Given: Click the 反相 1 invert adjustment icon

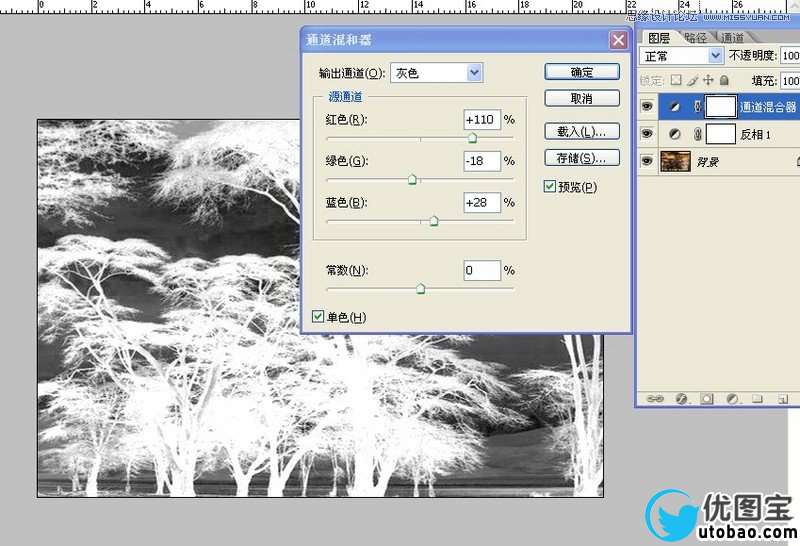Looking at the screenshot, I should tap(674, 134).
